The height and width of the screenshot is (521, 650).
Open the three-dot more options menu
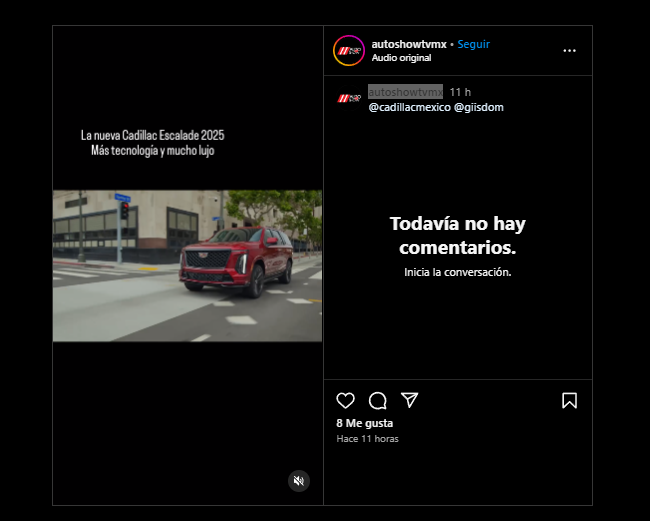point(570,51)
